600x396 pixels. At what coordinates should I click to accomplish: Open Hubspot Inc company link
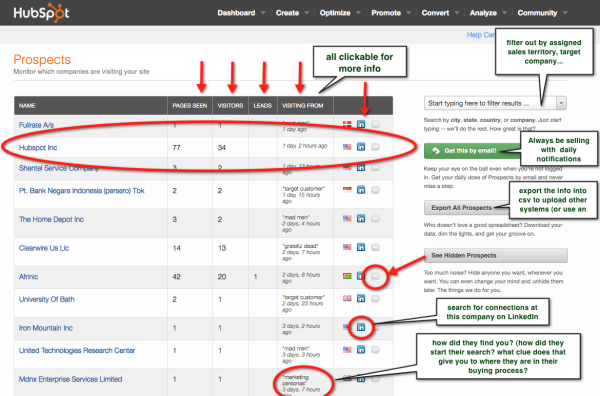click(38, 147)
